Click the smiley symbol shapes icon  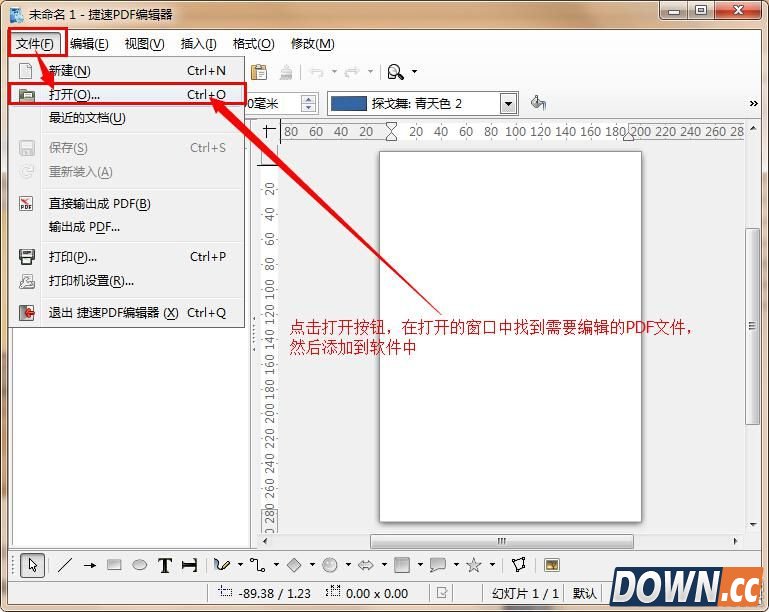pos(330,565)
